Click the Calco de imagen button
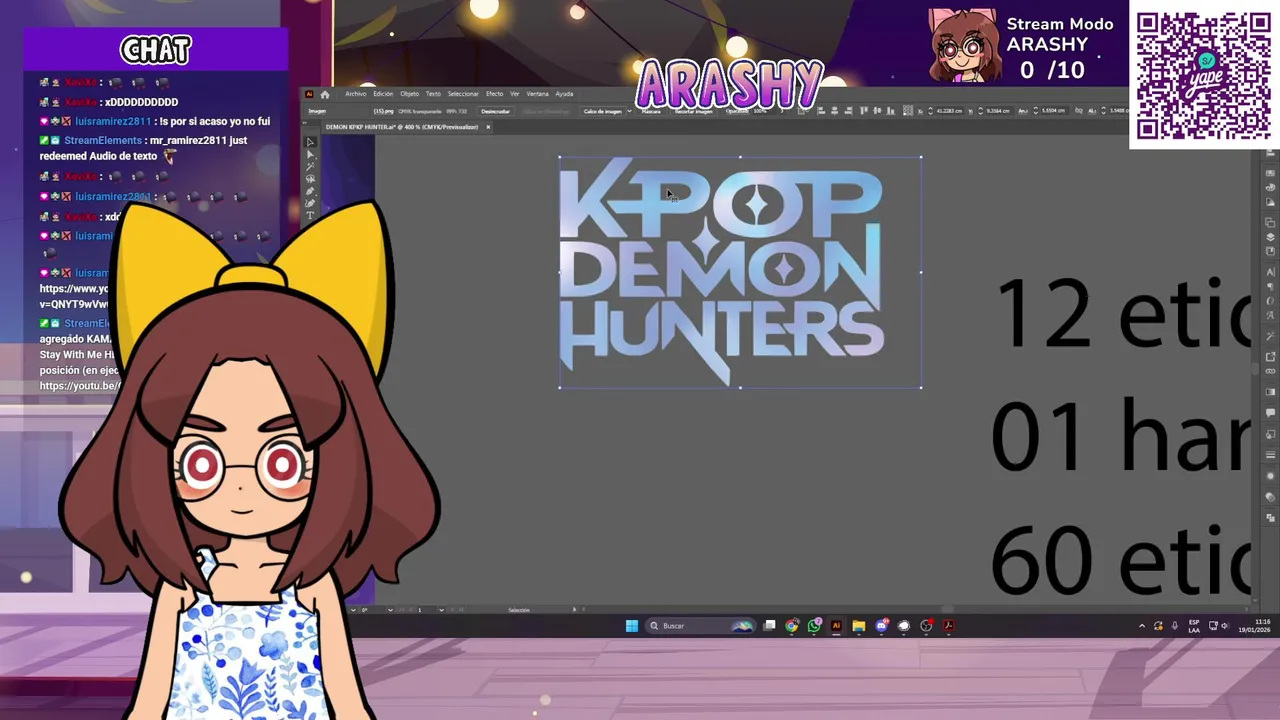Image resolution: width=1280 pixels, height=720 pixels. coord(603,111)
